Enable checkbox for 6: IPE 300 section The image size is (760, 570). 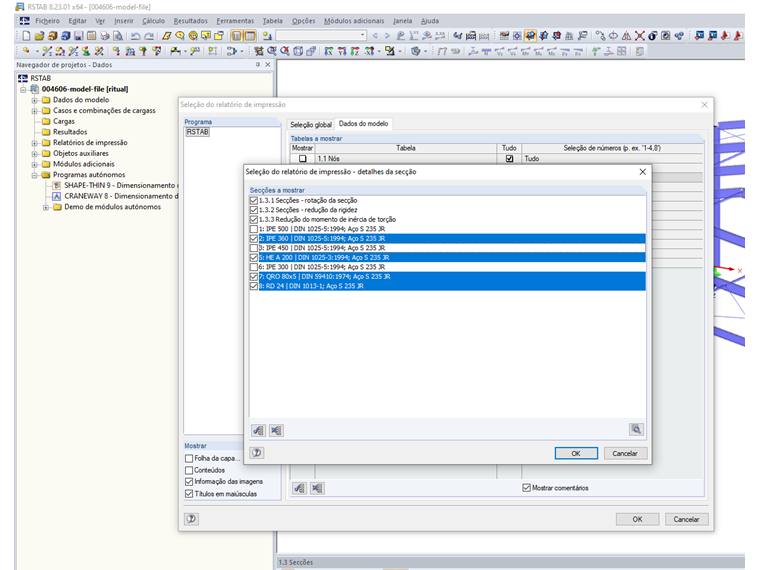(253, 267)
